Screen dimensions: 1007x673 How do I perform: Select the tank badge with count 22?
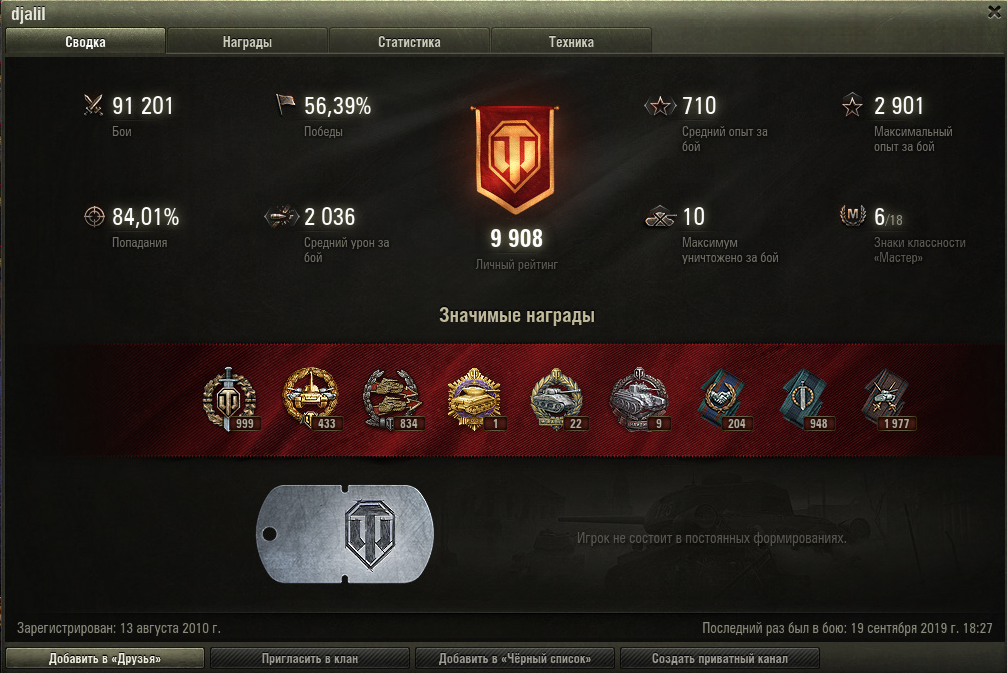557,399
